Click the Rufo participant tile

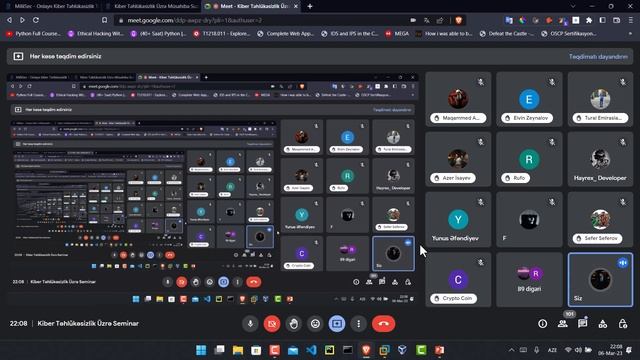[x=529, y=159]
